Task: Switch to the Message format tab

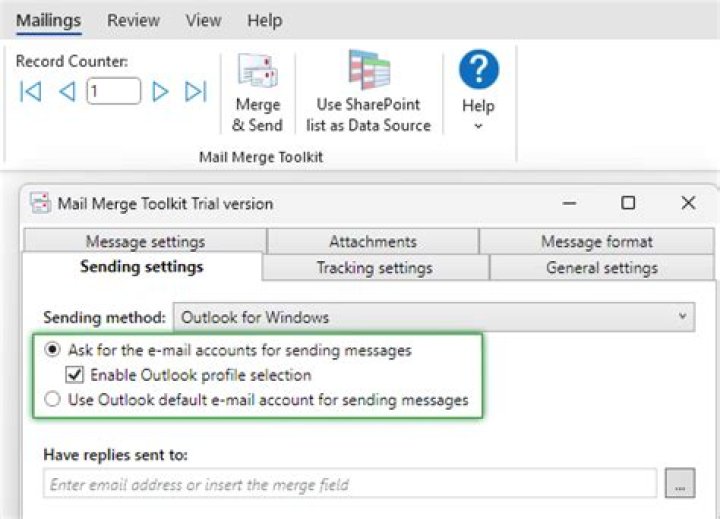Action: tap(596, 242)
